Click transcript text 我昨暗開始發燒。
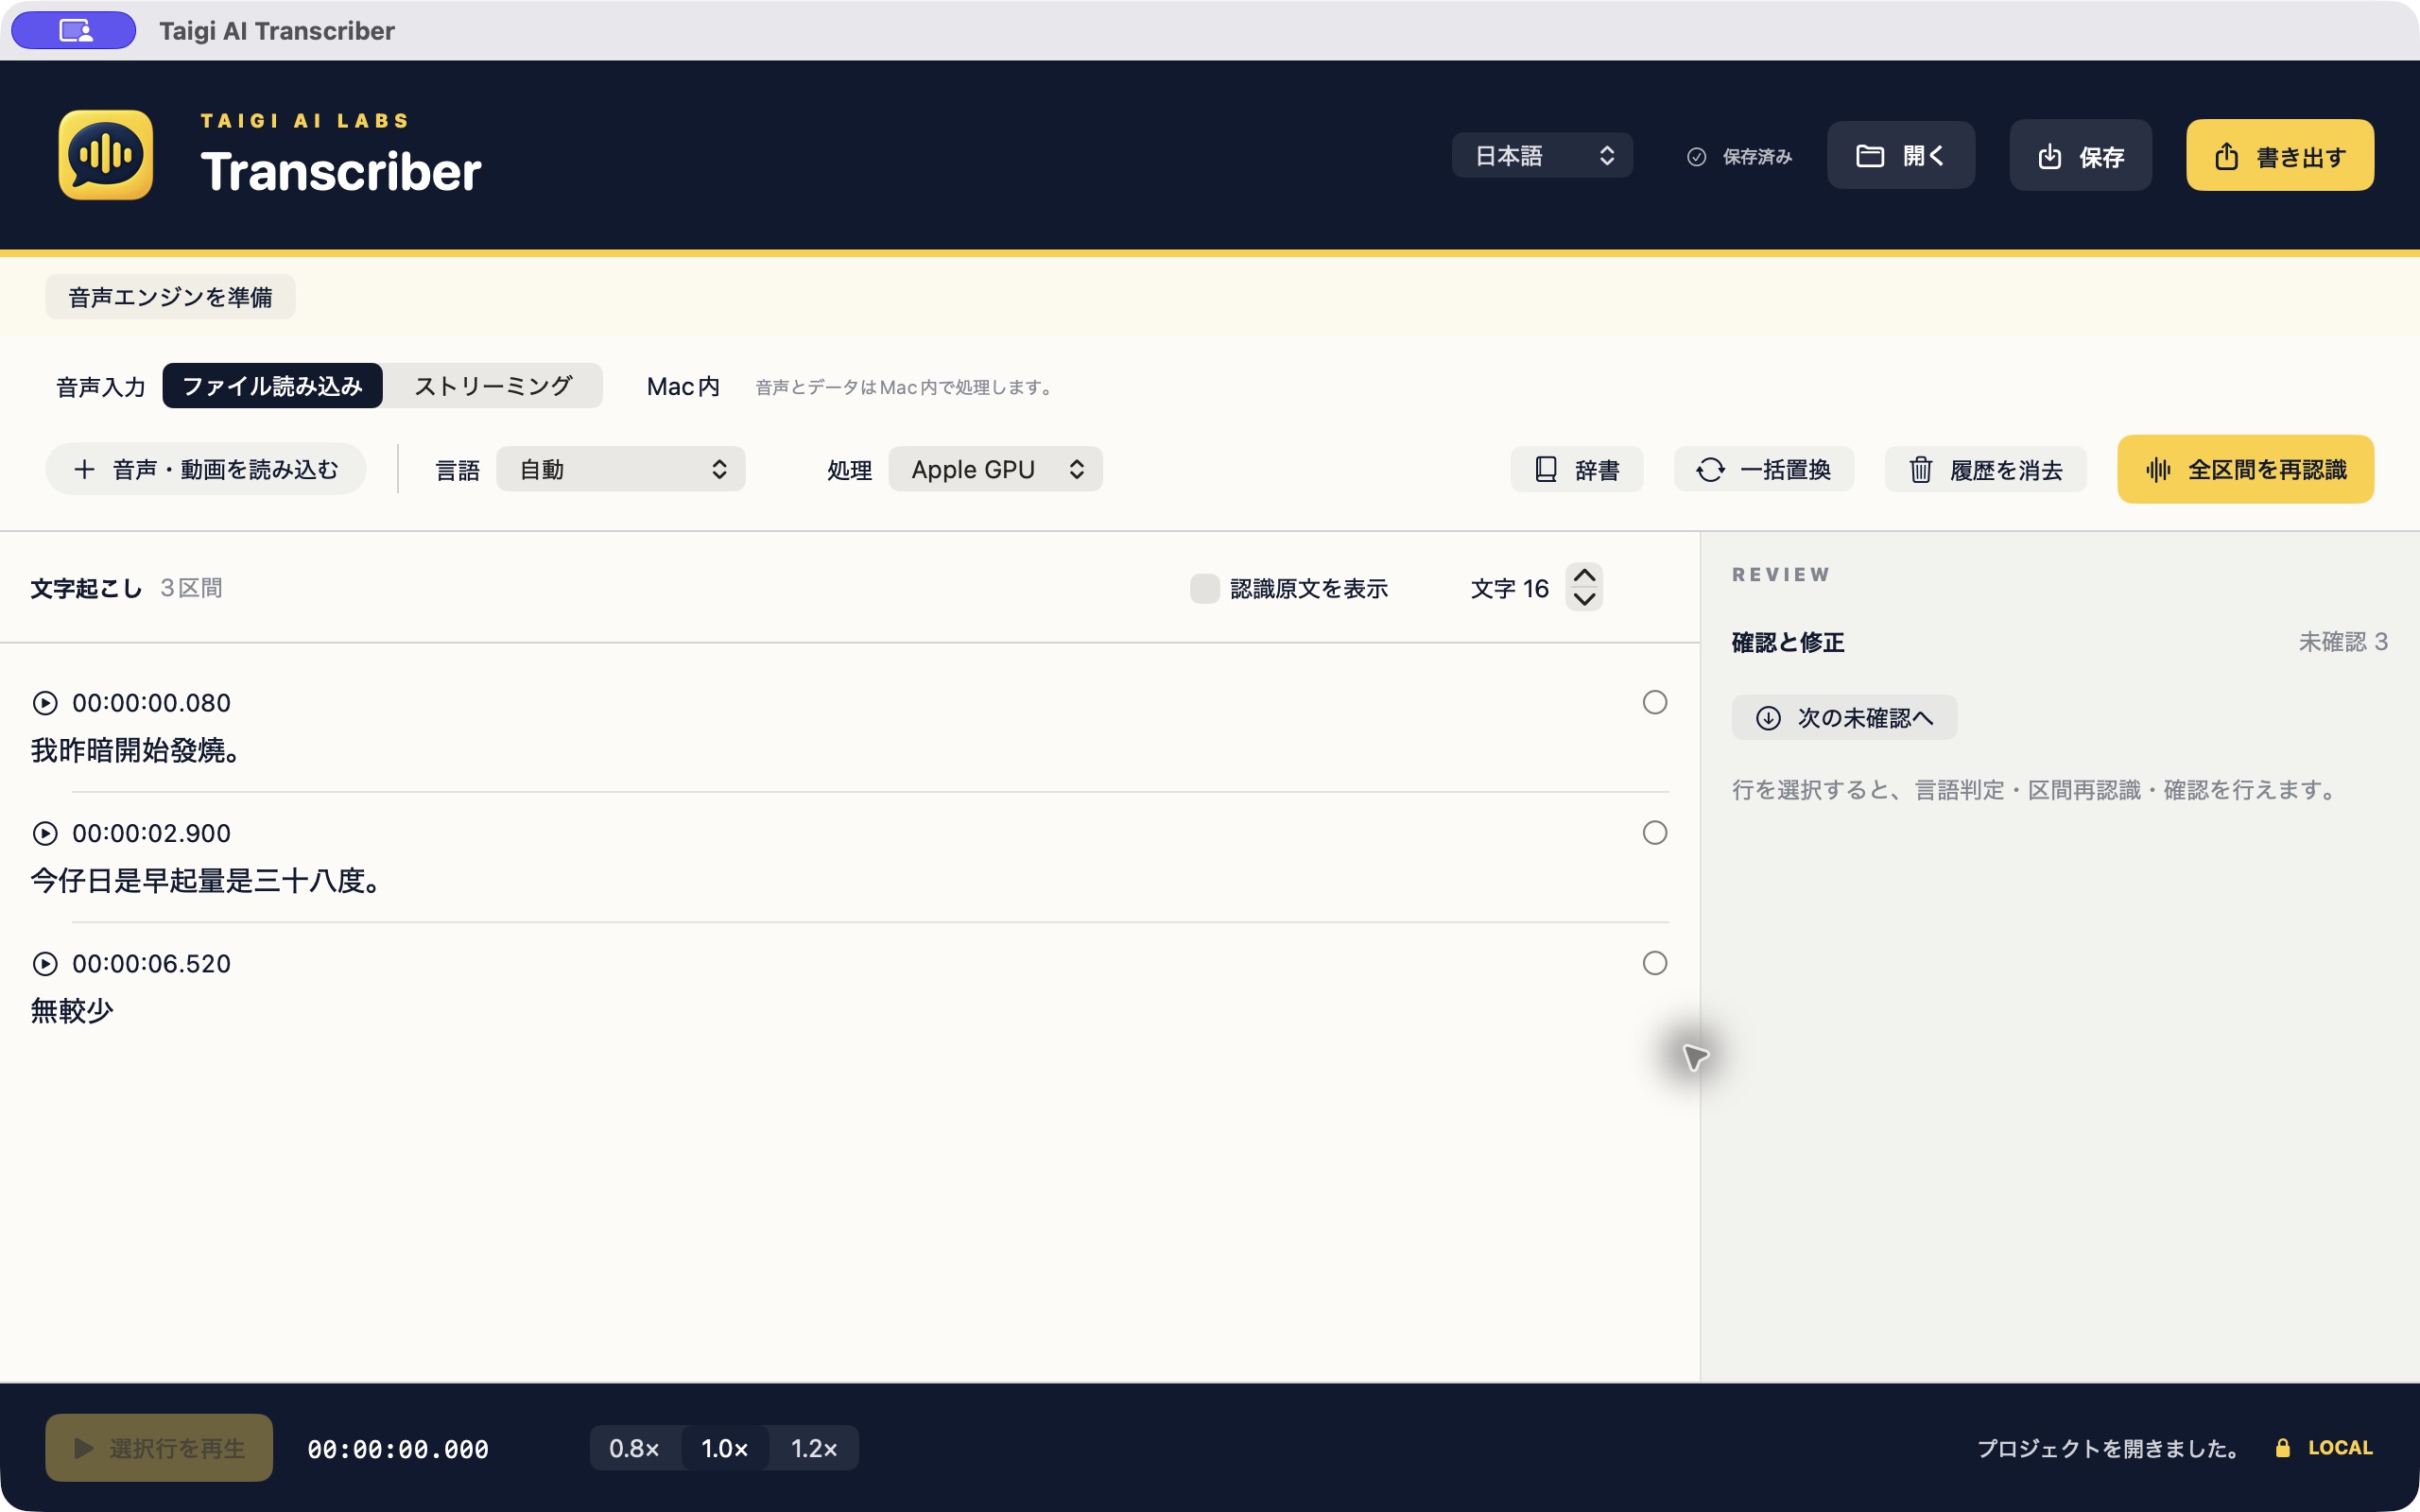Screen dimensions: 2420x1512 pos(136,750)
